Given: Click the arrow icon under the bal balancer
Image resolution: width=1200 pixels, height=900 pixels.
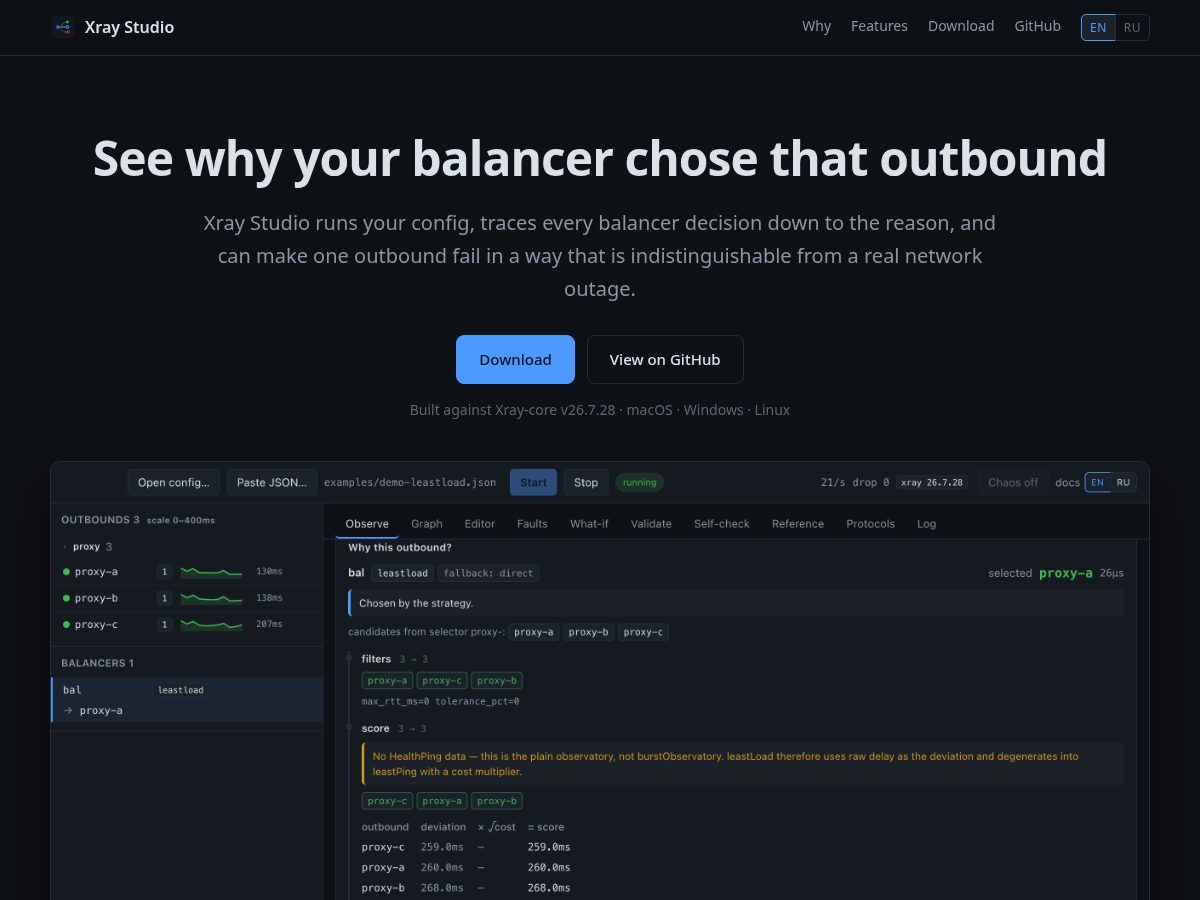Looking at the screenshot, I should coord(68,710).
